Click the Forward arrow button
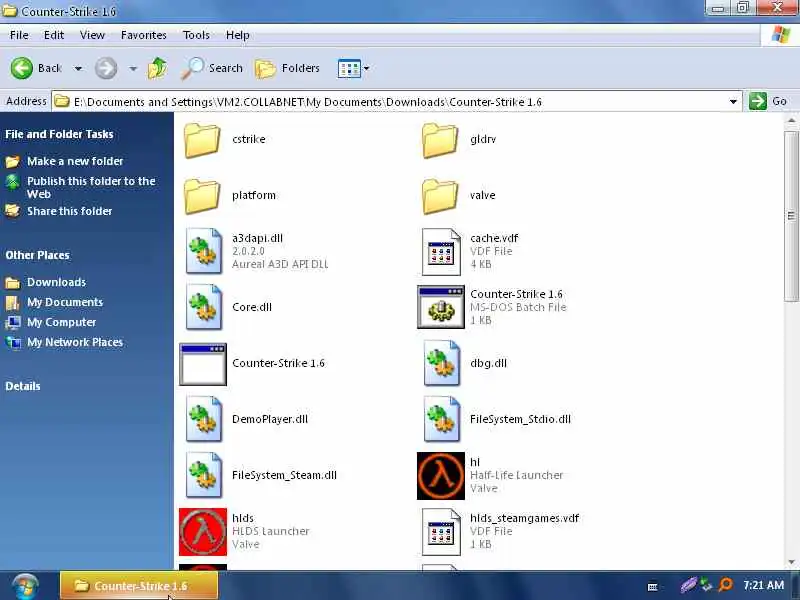The width and height of the screenshot is (800, 600). [x=106, y=68]
